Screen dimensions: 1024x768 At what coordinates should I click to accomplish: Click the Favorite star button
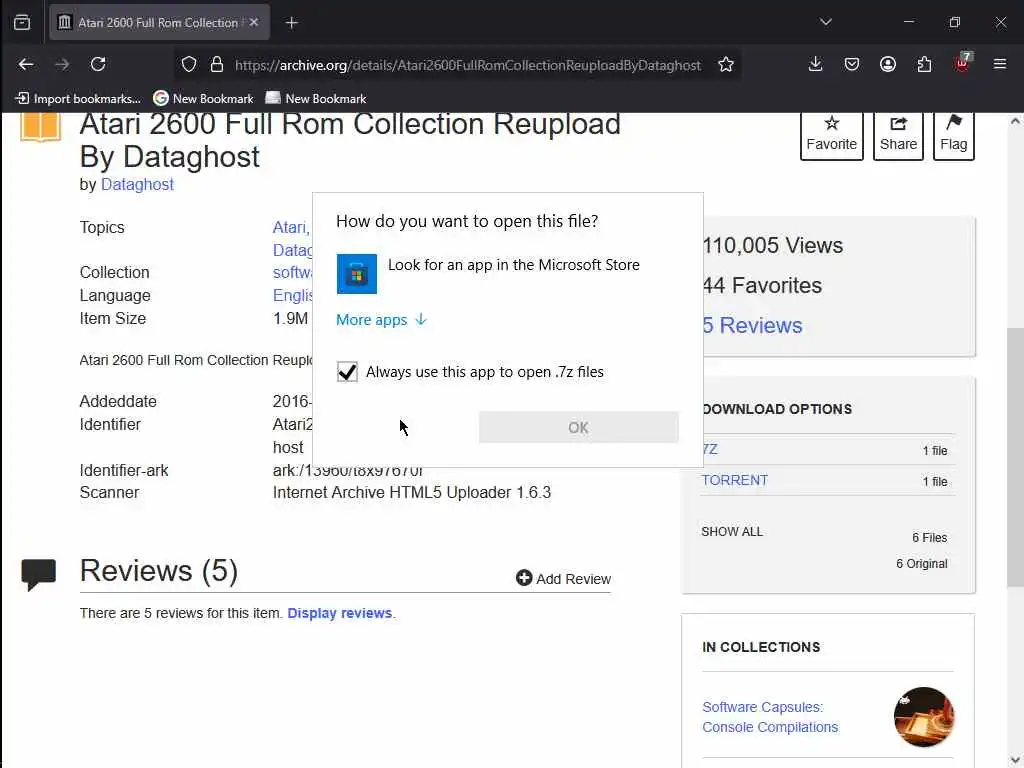(x=831, y=135)
